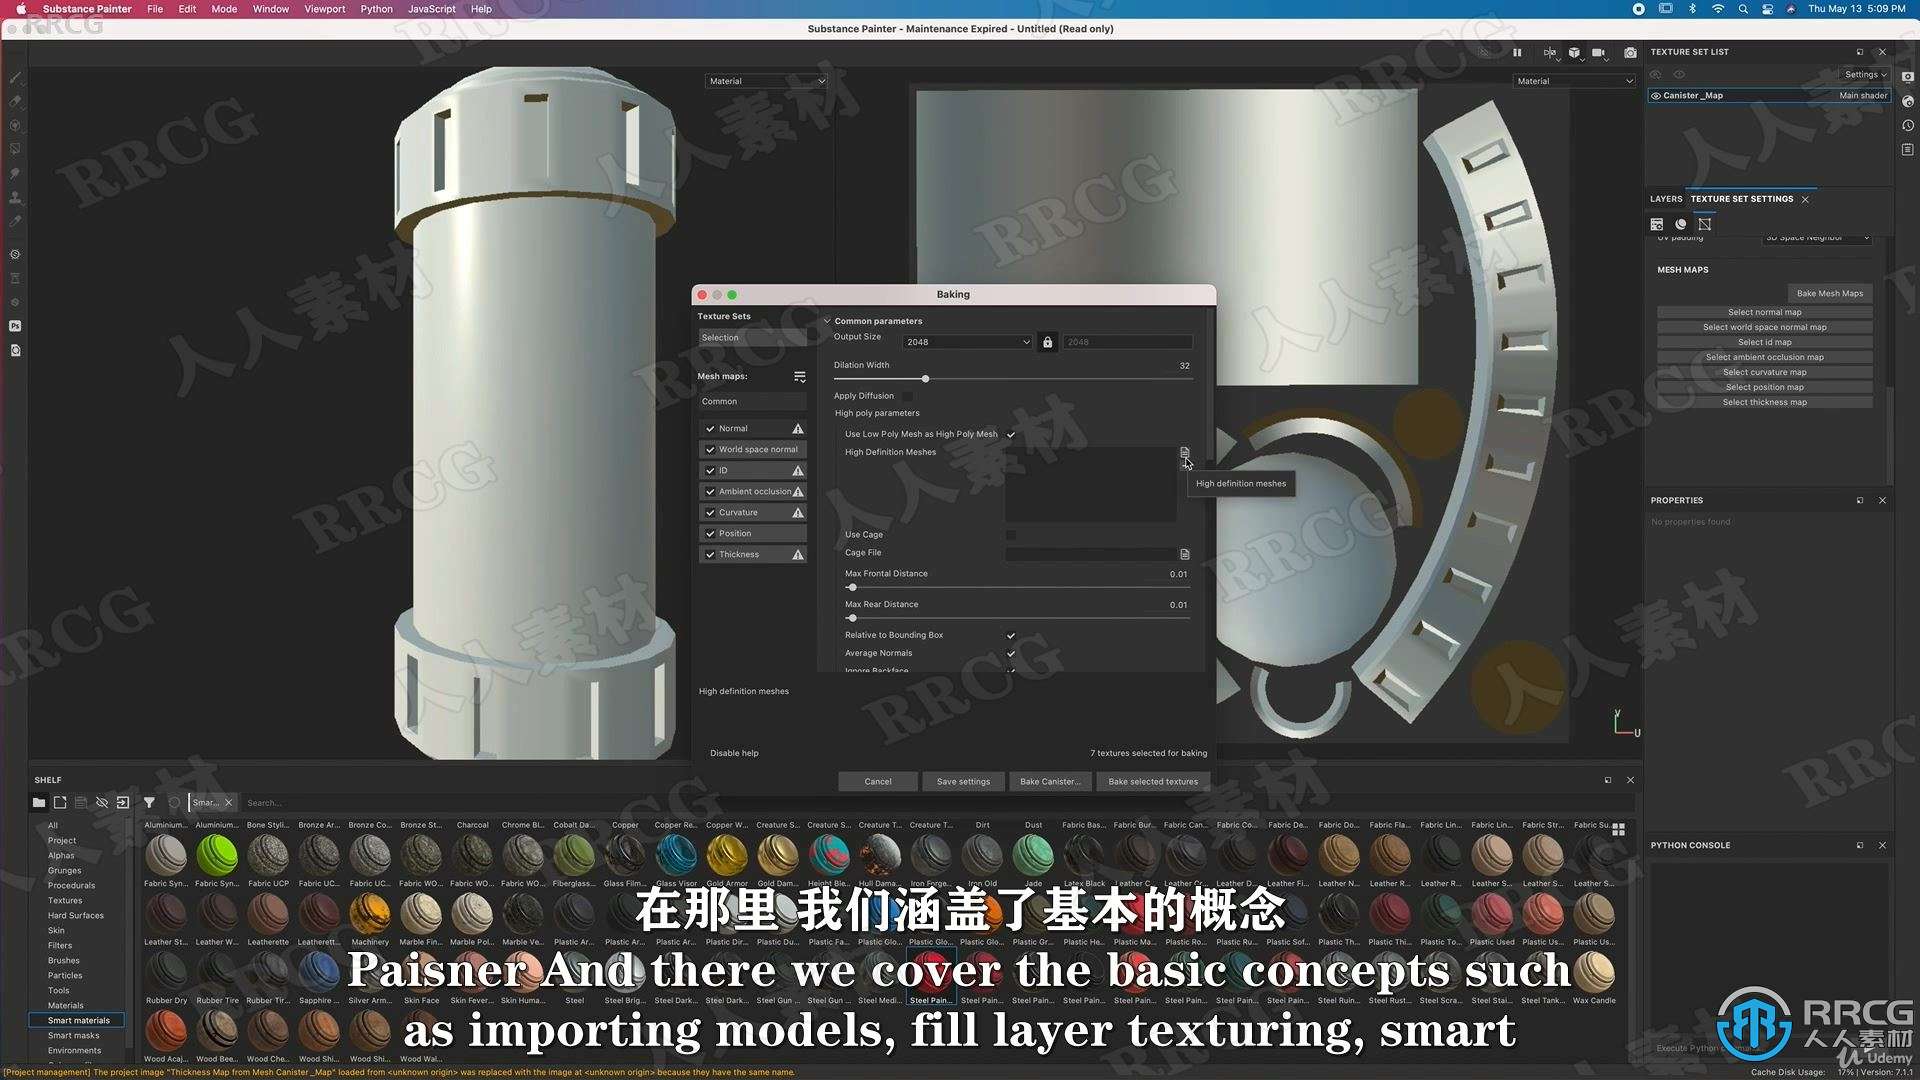Open the camera selection icon in viewport toolbar

pyautogui.click(x=1598, y=52)
